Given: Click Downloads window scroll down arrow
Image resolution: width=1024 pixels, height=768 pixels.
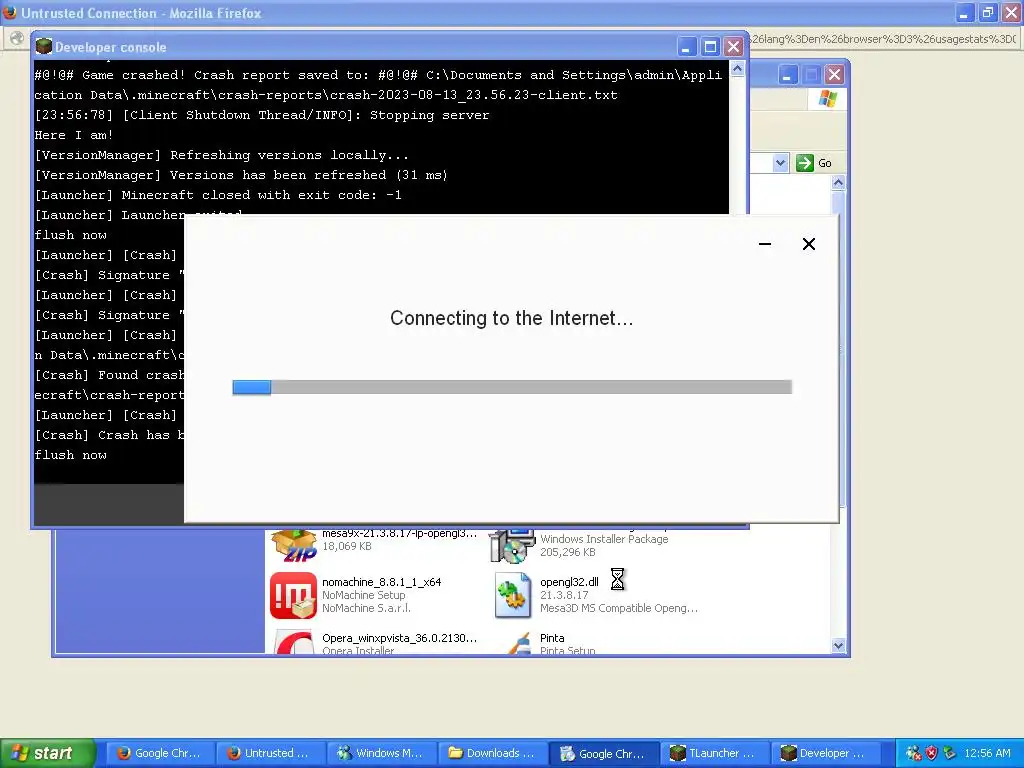Looking at the screenshot, I should pyautogui.click(x=839, y=645).
